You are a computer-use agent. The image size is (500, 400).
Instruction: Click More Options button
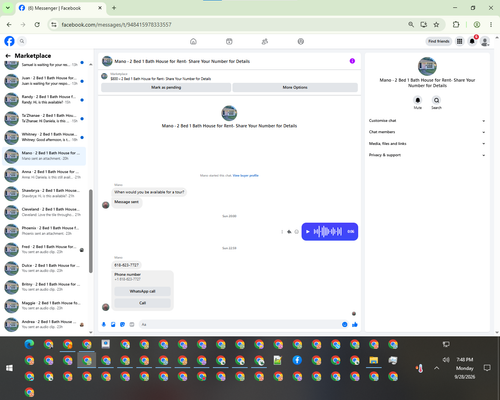click(x=295, y=87)
